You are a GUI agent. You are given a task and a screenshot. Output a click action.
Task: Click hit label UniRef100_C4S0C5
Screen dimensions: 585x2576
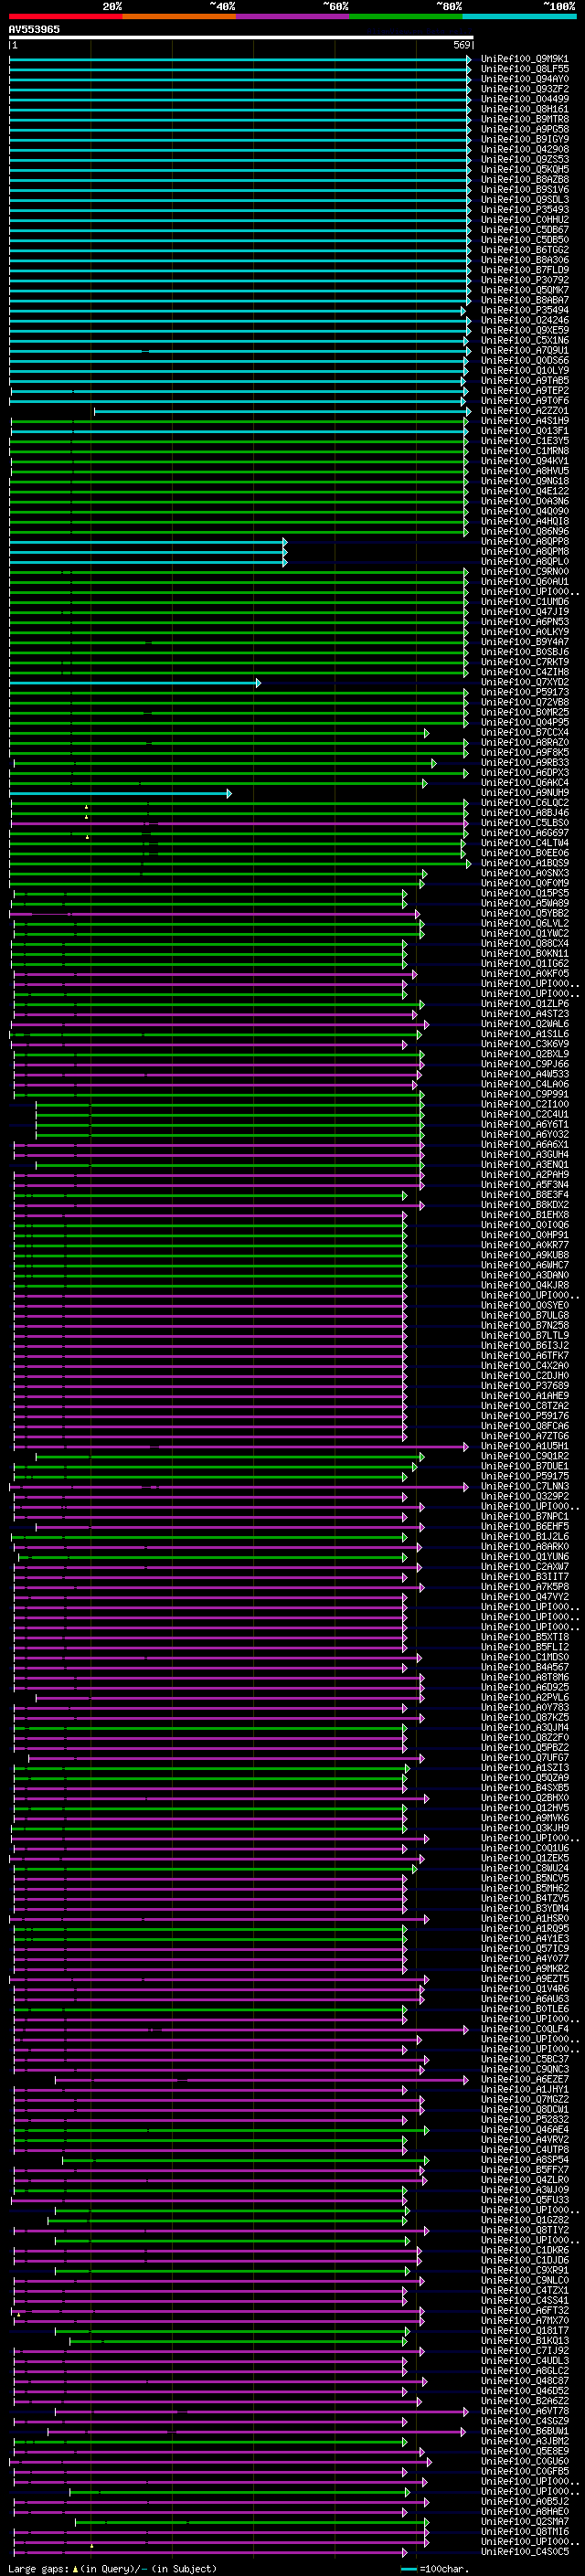[x=525, y=2552]
